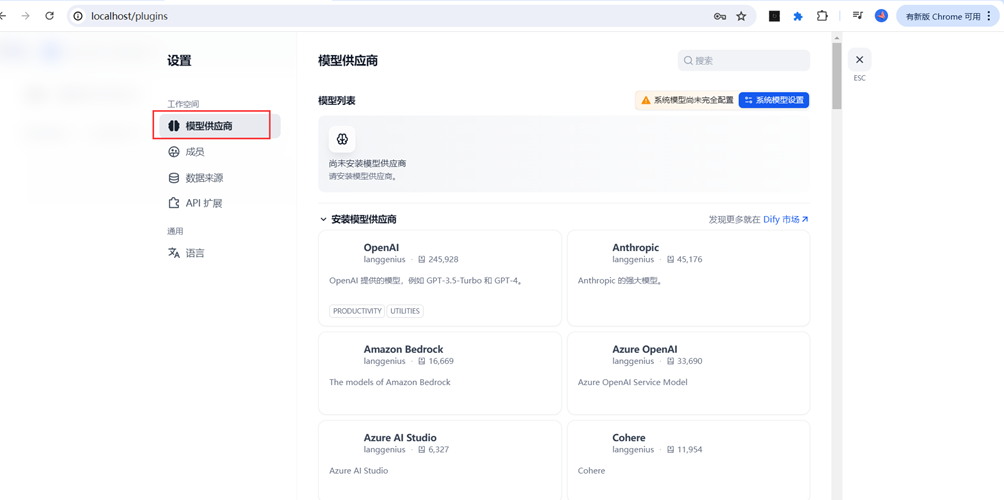Viewport: 1004px width, 500px height.
Task: Click the 33,690 download count
Action: pyautogui.click(x=690, y=361)
